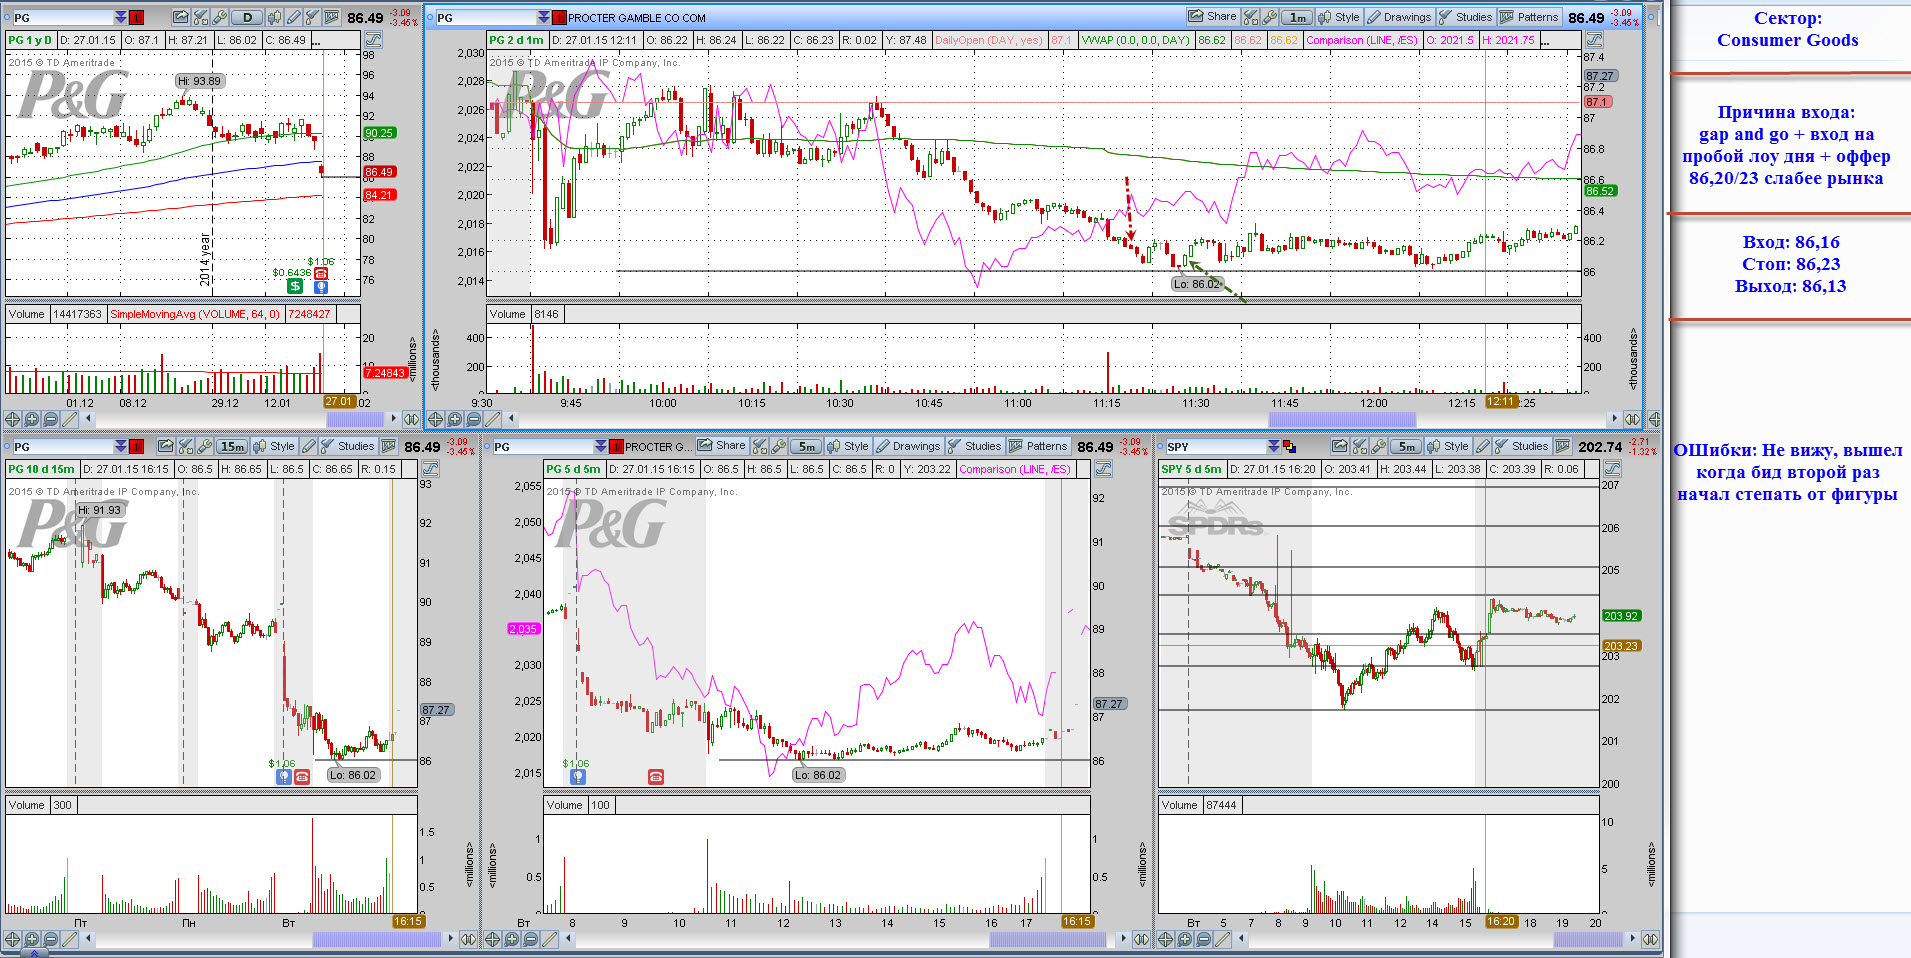Click patterns icon on the SPY chart
The image size is (1911, 958).
[1562, 446]
